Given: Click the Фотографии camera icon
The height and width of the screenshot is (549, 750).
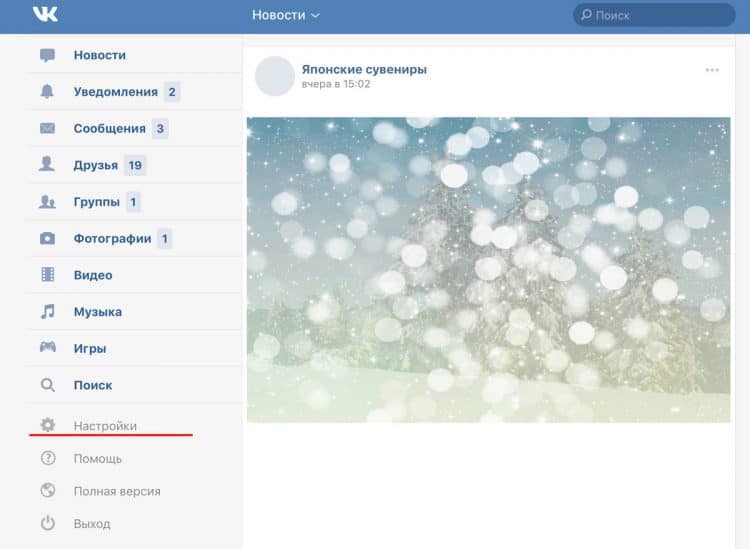Looking at the screenshot, I should [x=47, y=238].
